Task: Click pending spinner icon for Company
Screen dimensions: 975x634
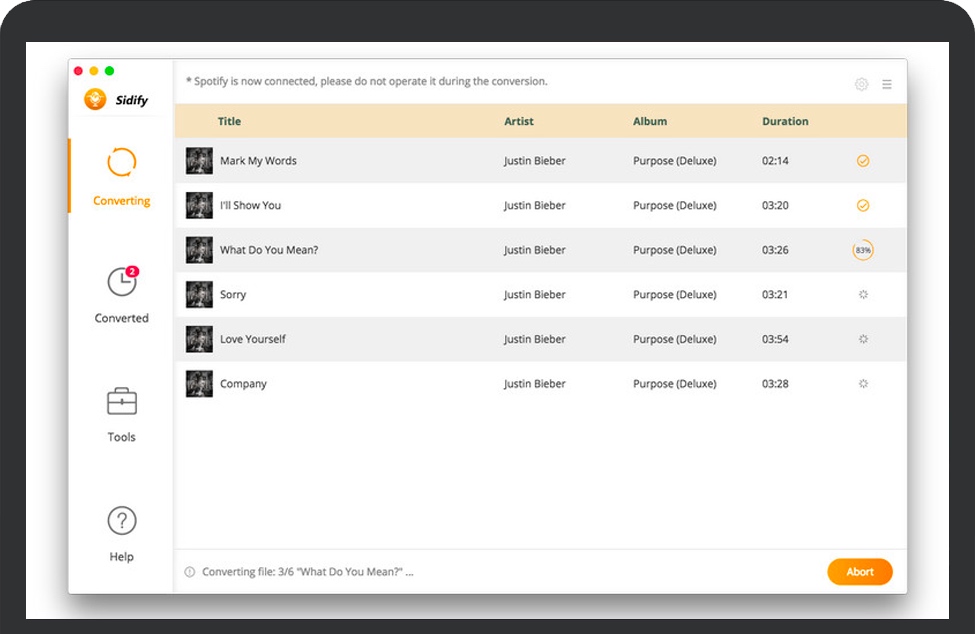Action: (863, 384)
